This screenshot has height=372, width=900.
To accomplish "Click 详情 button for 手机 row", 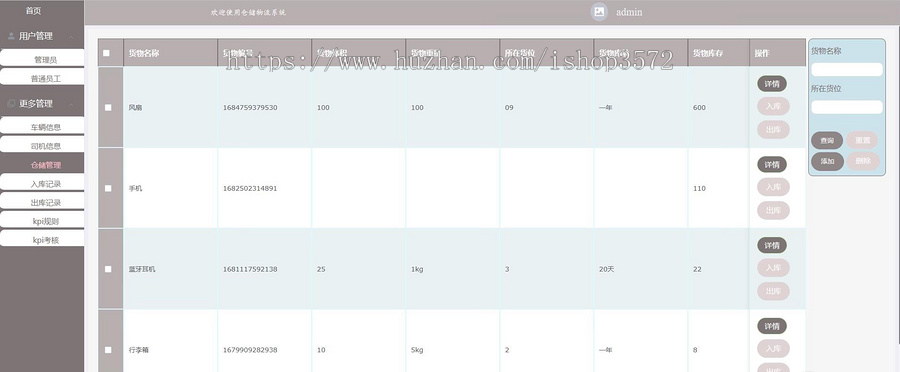I will 772,165.
